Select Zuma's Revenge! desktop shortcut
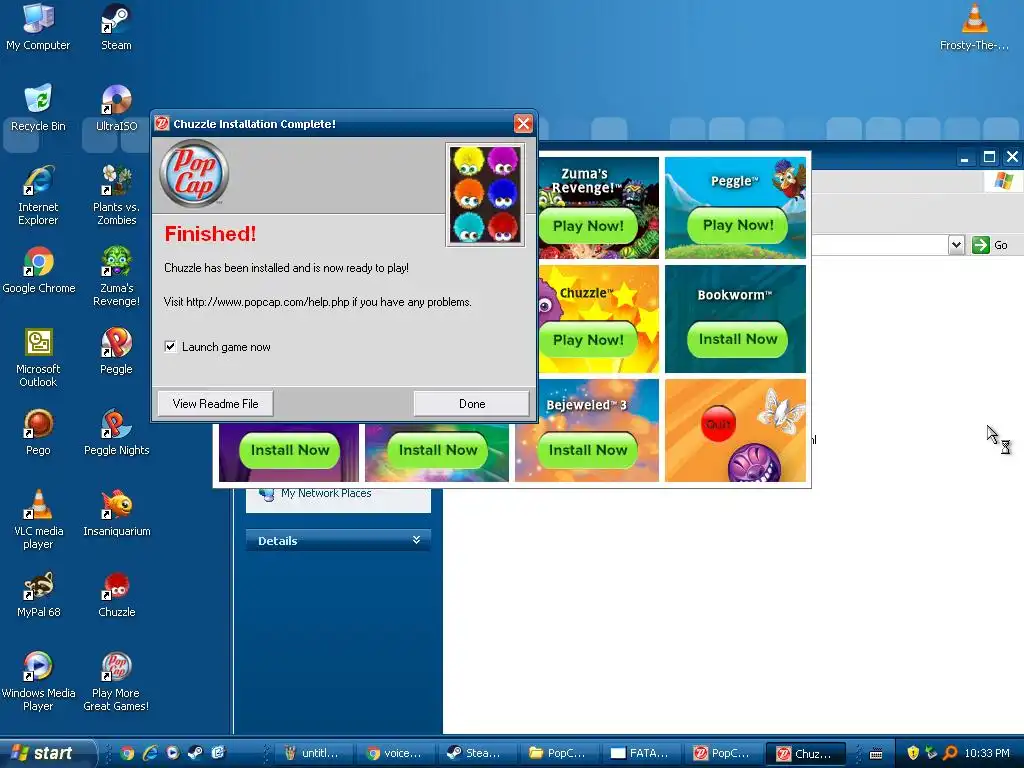This screenshot has height=768, width=1024. click(116, 276)
